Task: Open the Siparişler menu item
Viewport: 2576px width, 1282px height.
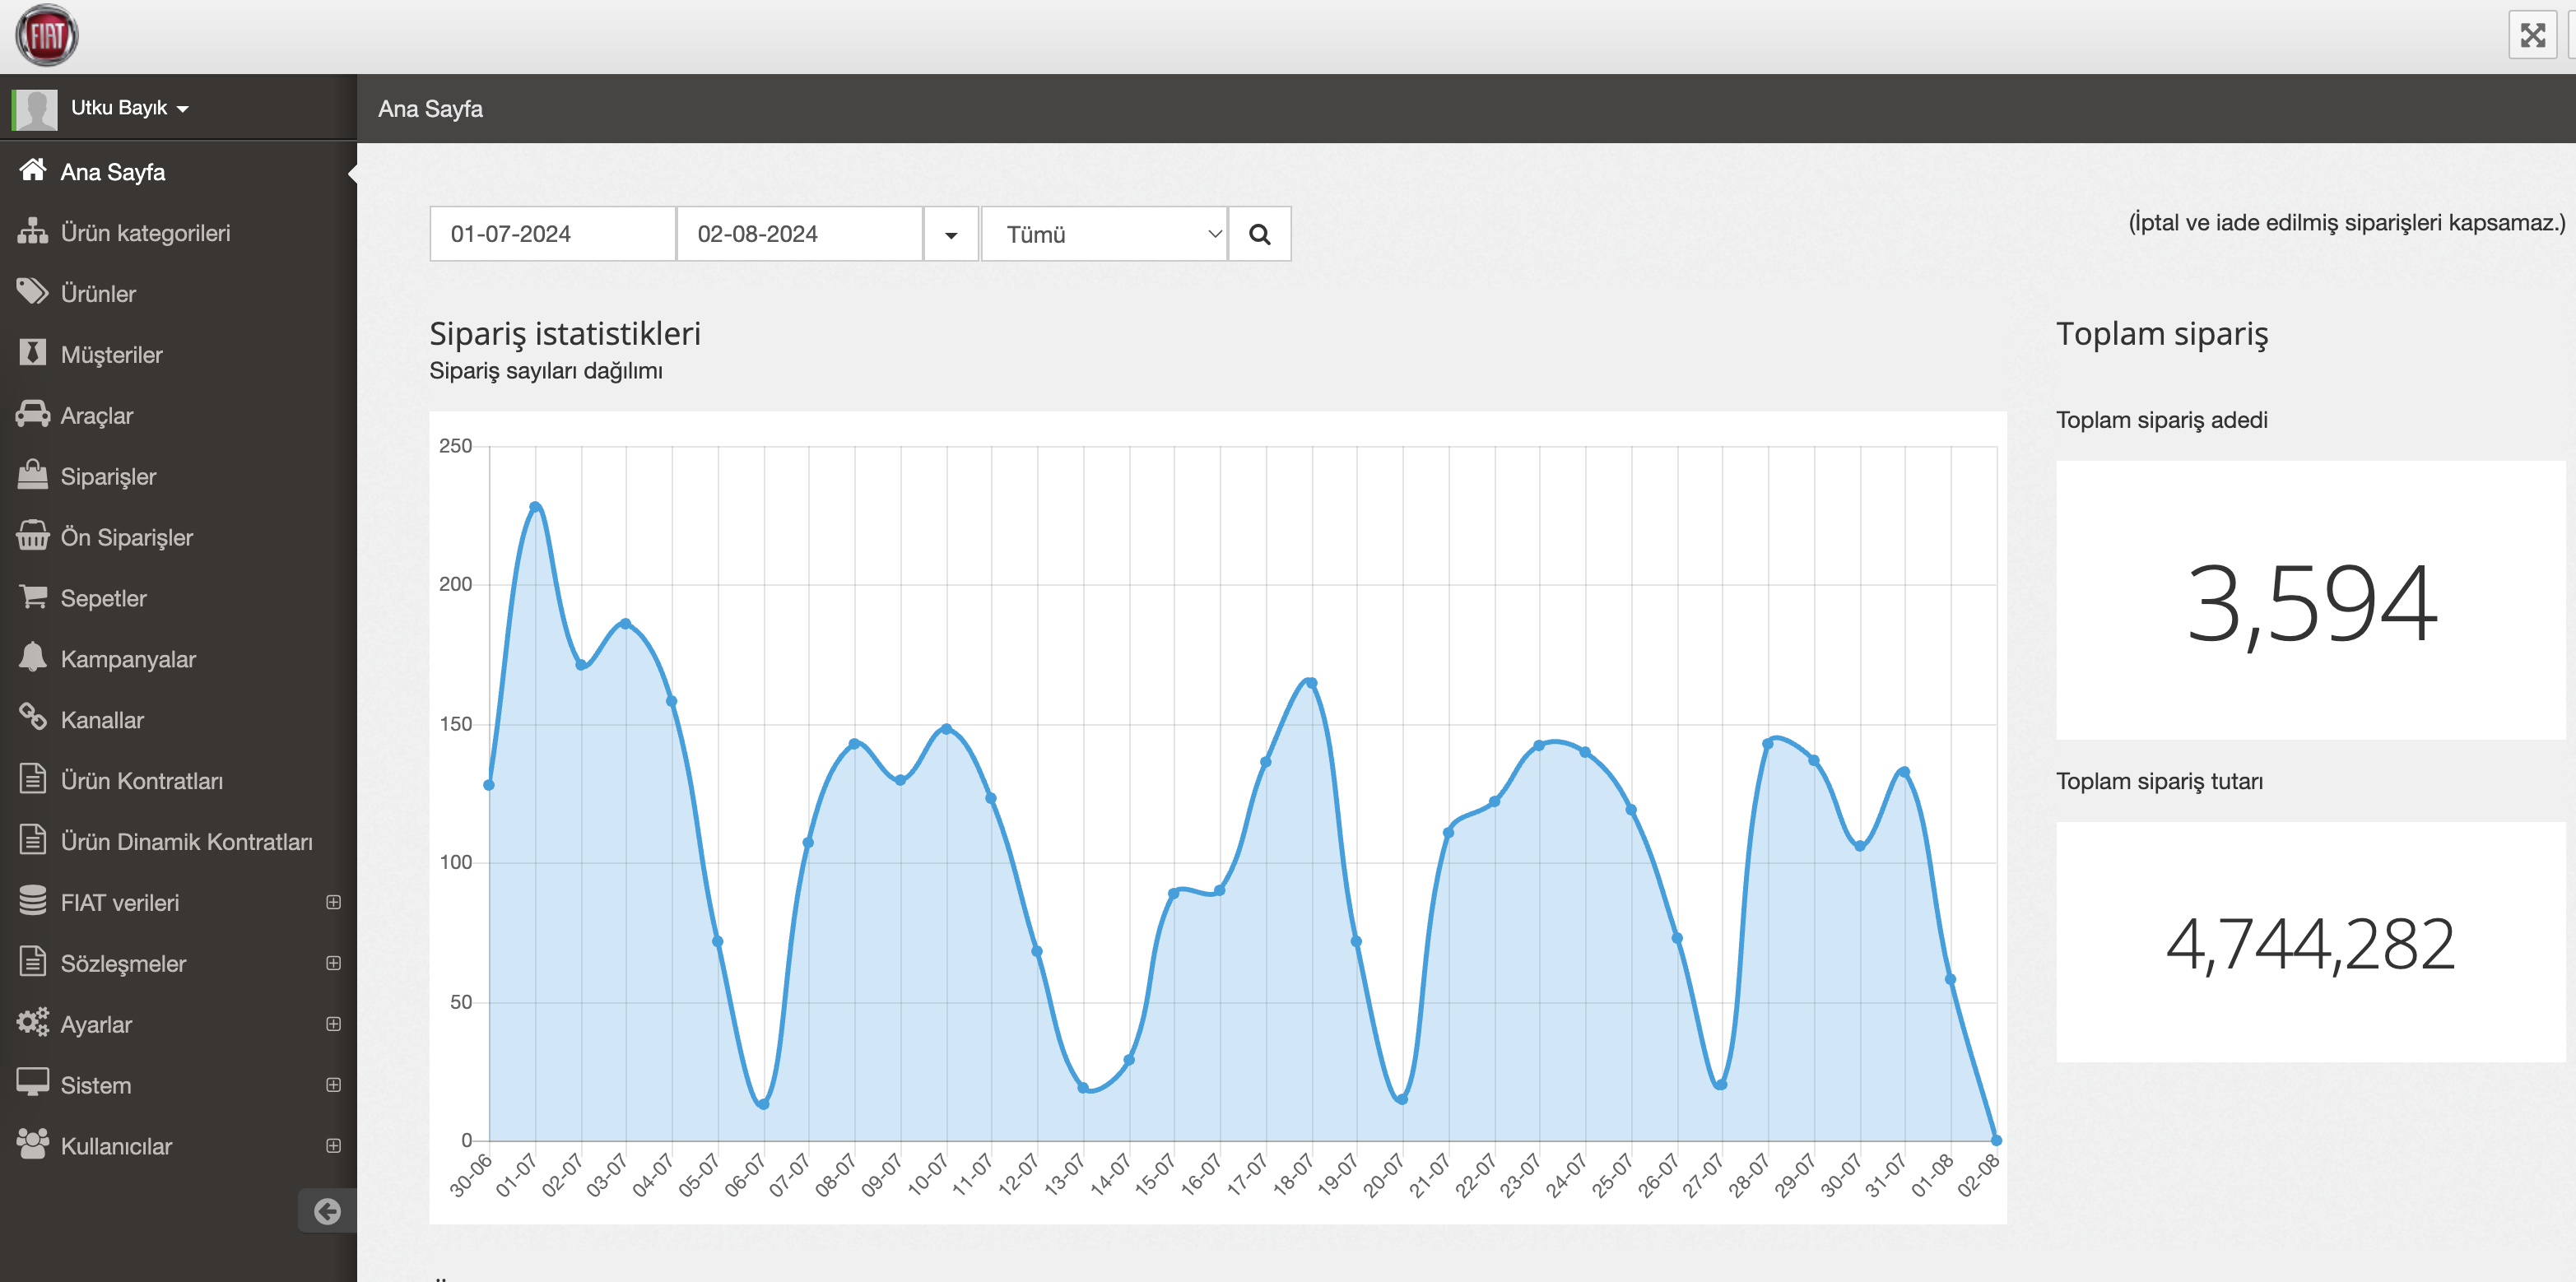Action: pyautogui.click(x=108, y=476)
